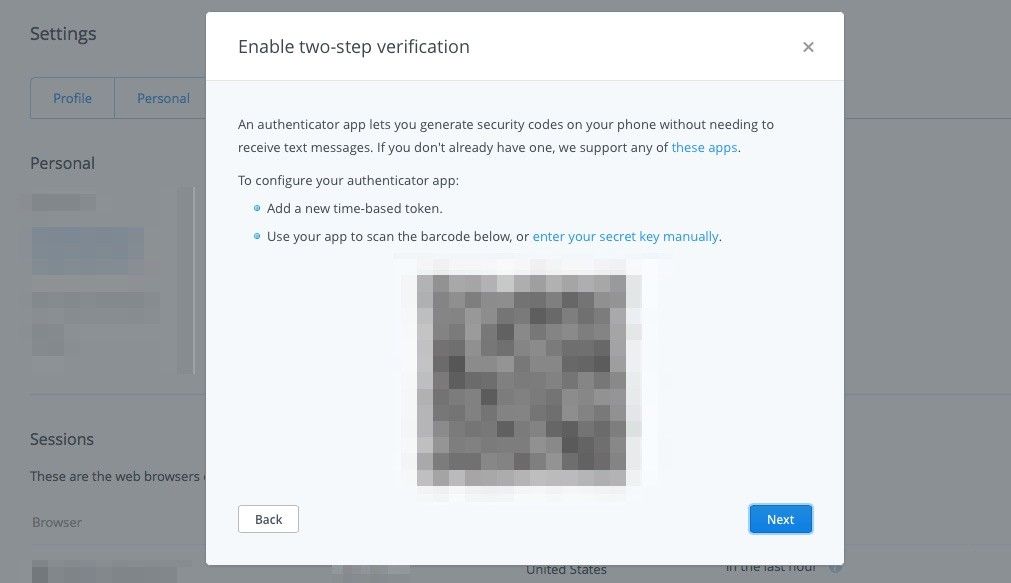Click bullet icon before 'Use your app to scan'
Screen dimensions: 1011x583
coord(257,237)
